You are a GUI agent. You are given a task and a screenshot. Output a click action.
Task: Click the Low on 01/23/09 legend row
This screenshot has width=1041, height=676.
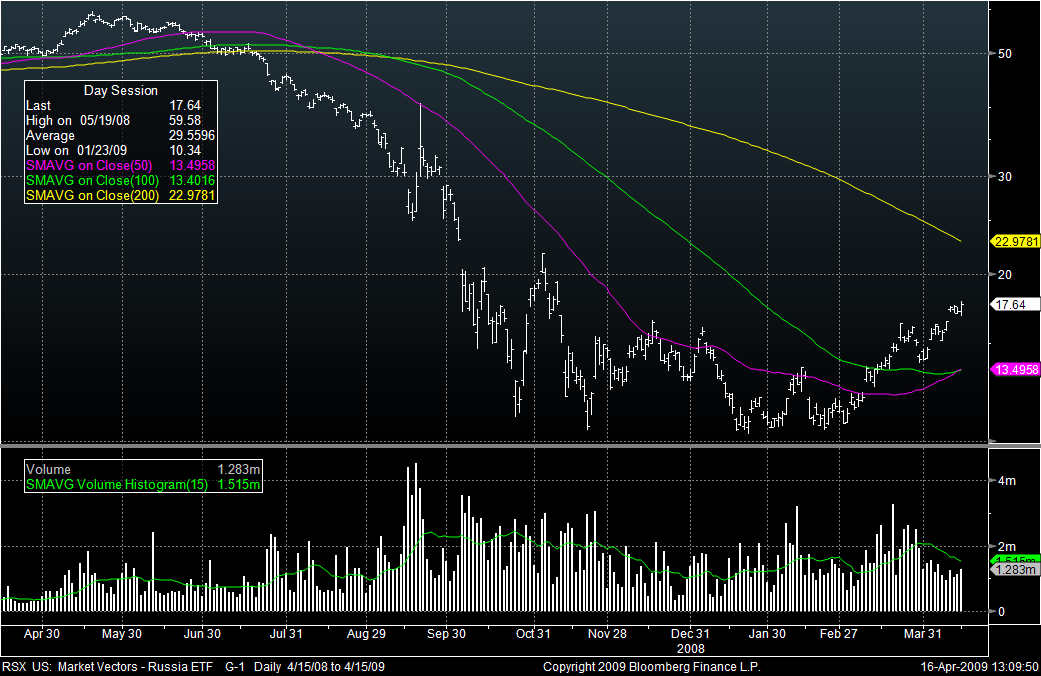pyautogui.click(x=114, y=151)
